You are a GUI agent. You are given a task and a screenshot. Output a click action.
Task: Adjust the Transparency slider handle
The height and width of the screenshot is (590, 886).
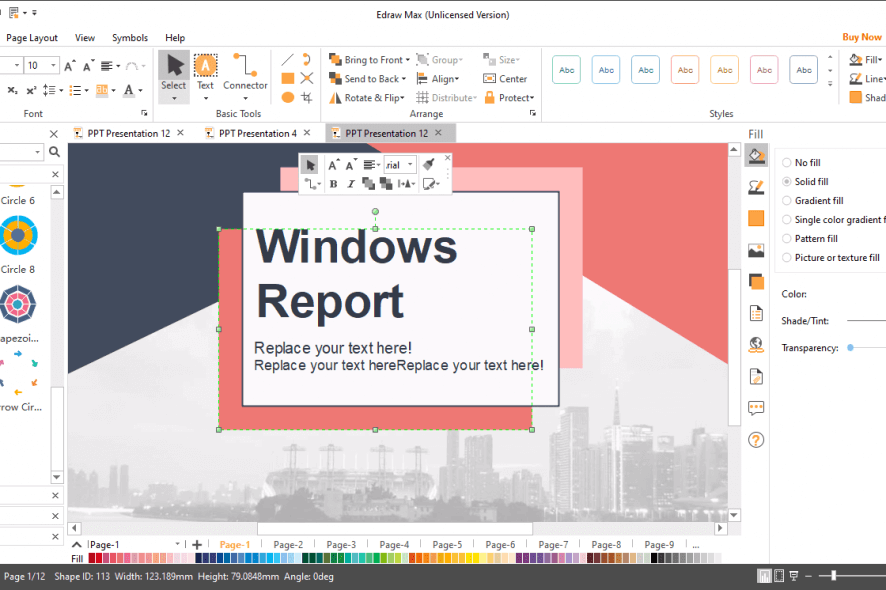(850, 348)
